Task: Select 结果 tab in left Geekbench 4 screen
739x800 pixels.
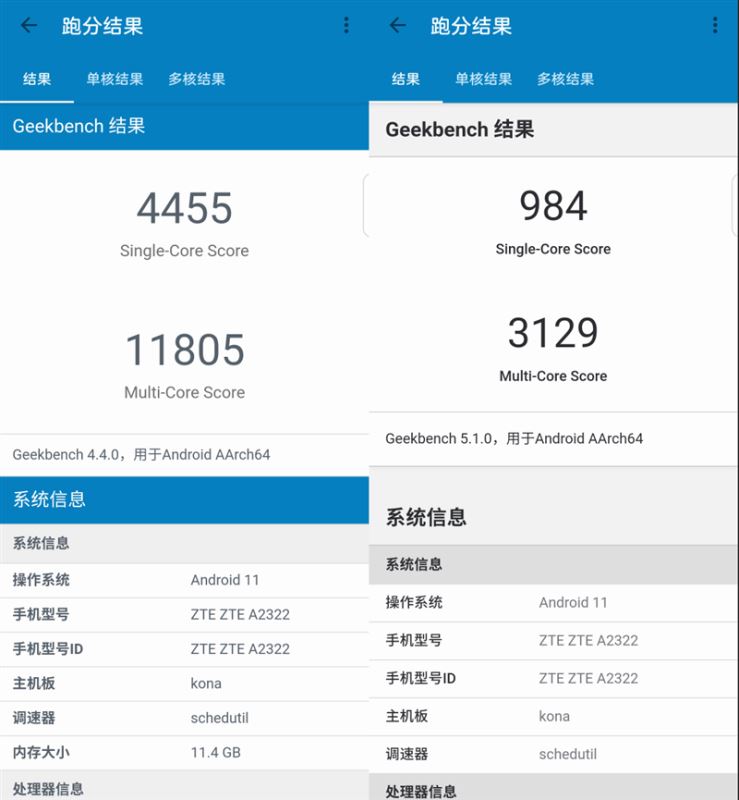Action: 37,79
